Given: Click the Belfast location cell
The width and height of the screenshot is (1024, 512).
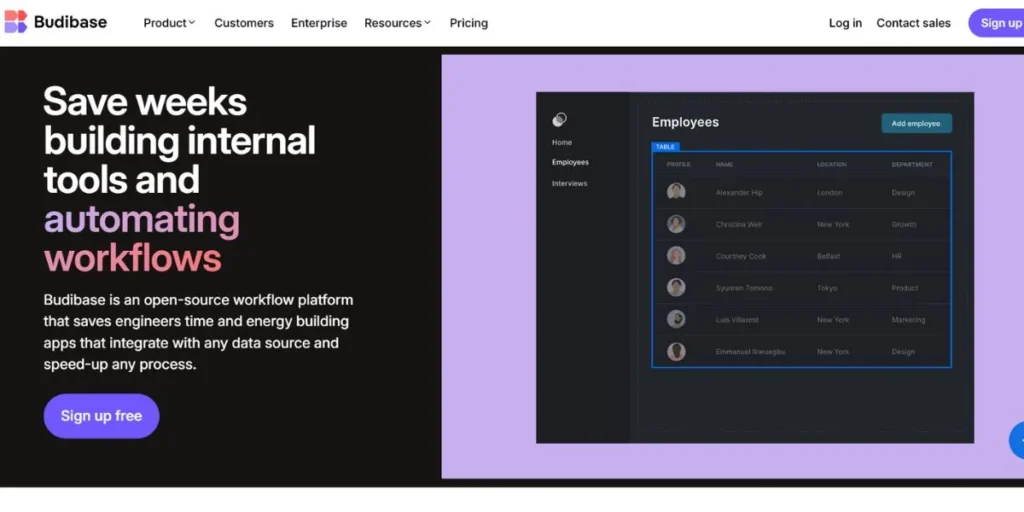Looking at the screenshot, I should click(x=829, y=257).
